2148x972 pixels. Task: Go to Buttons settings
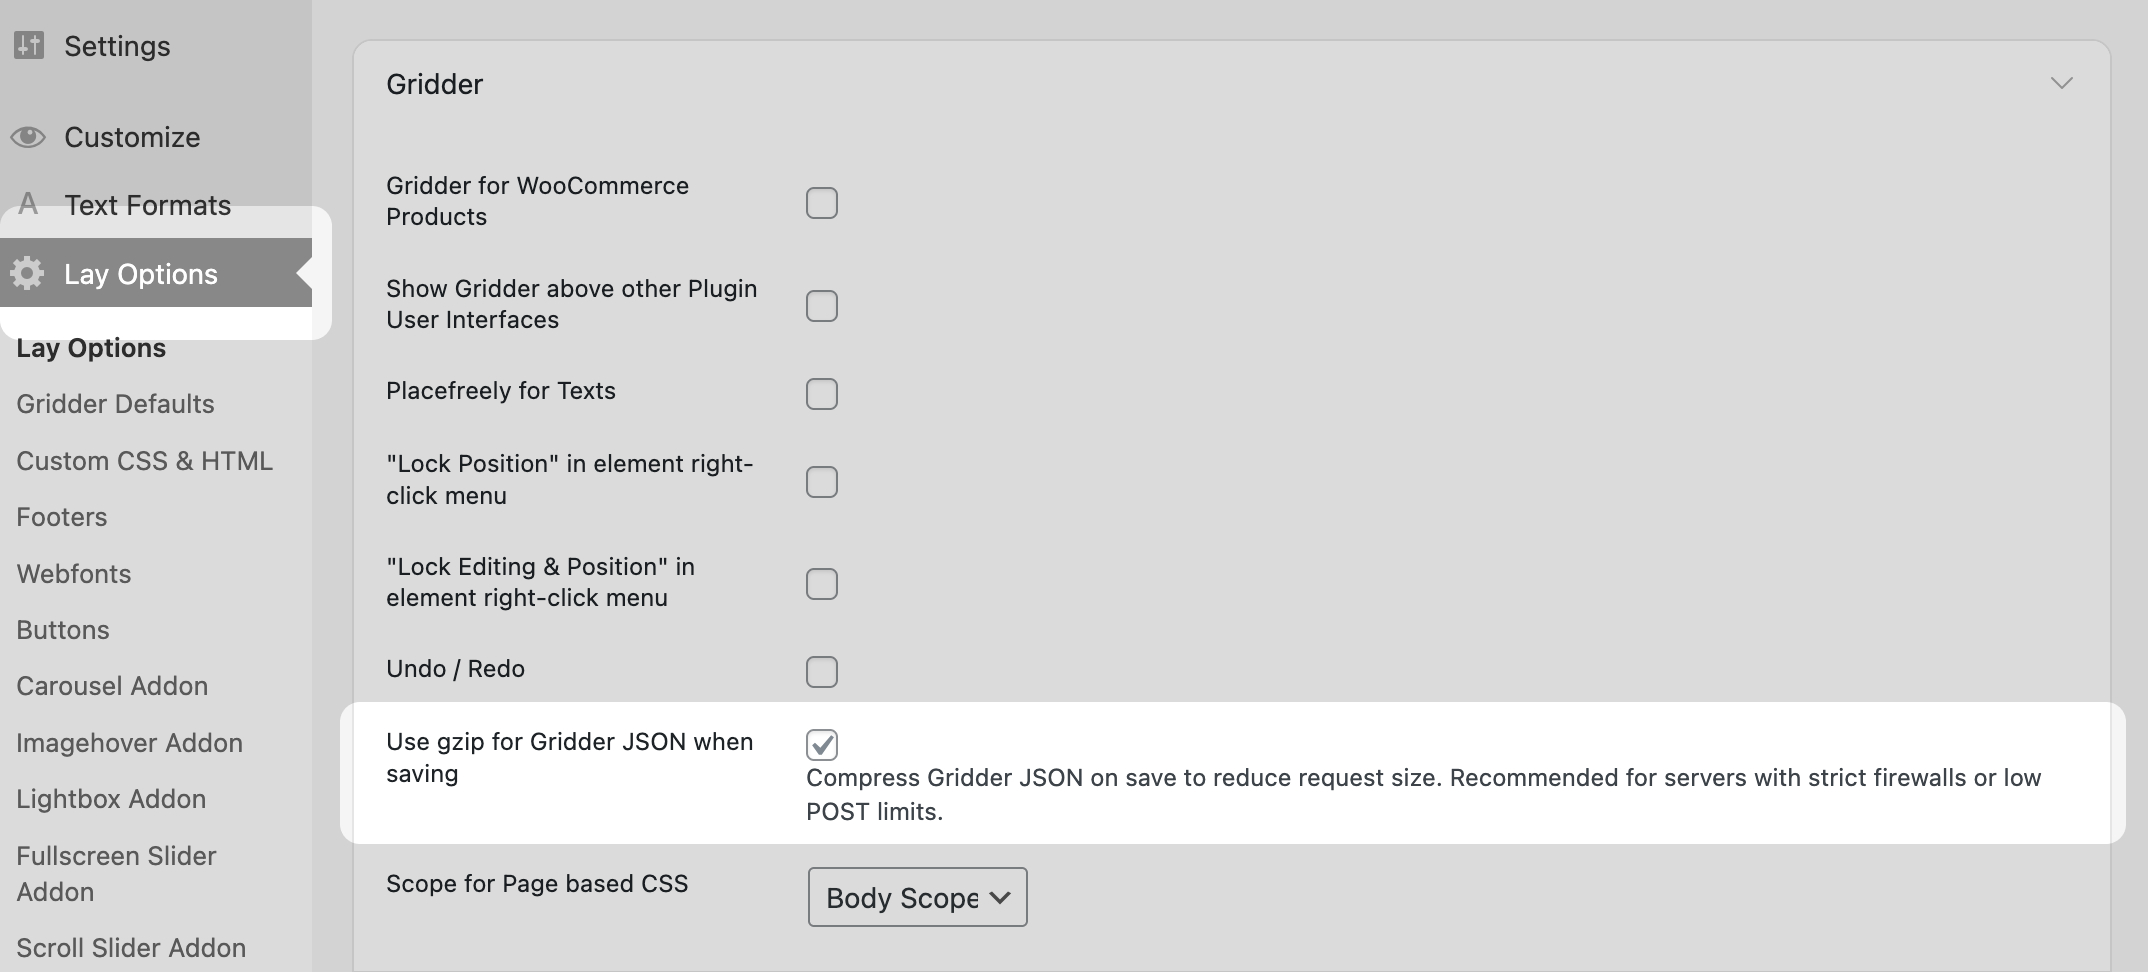pos(62,629)
